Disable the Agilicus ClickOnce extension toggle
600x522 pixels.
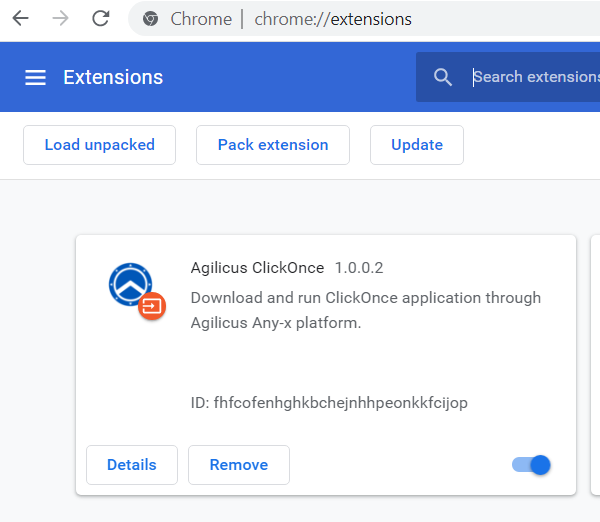click(531, 465)
